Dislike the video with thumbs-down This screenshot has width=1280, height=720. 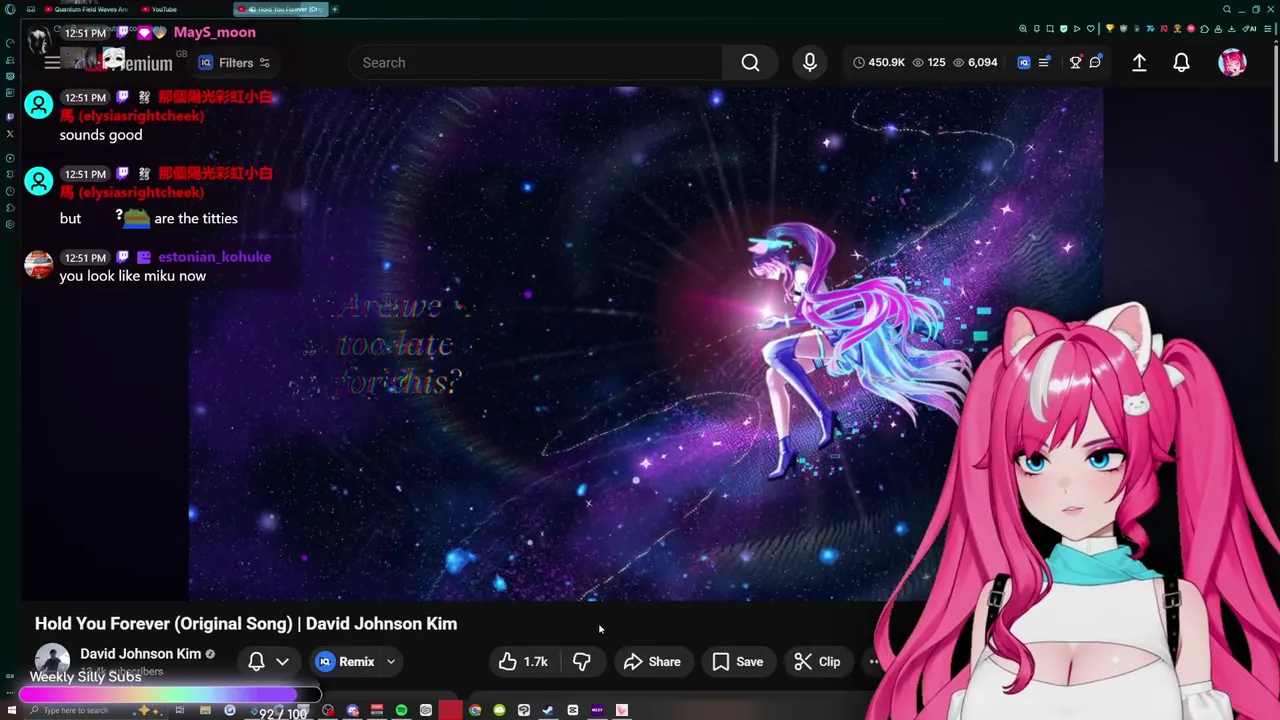[582, 661]
